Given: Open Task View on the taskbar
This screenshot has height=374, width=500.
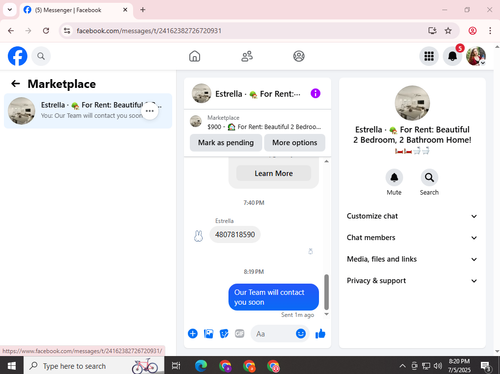Looking at the screenshot, I should (176, 366).
